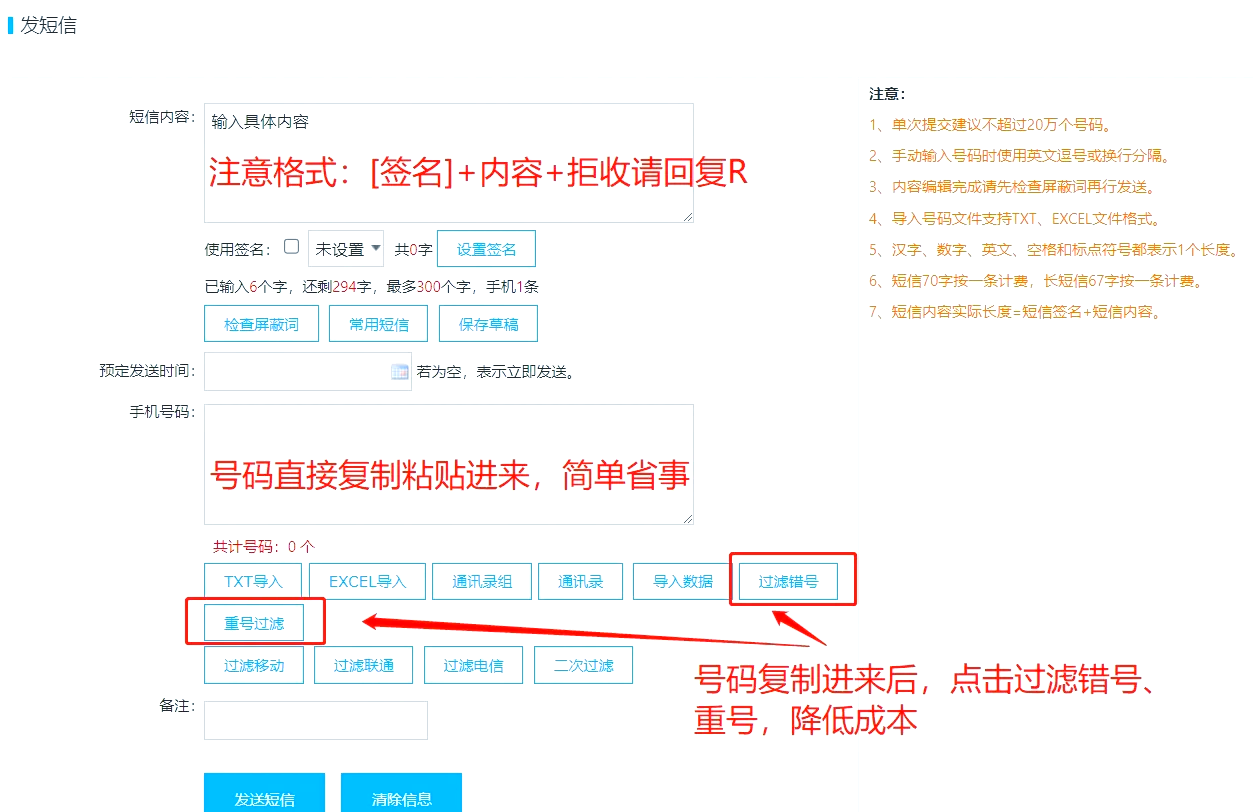Click the 设置签名 button
Viewport: 1253px width, 812px height.
click(x=486, y=249)
